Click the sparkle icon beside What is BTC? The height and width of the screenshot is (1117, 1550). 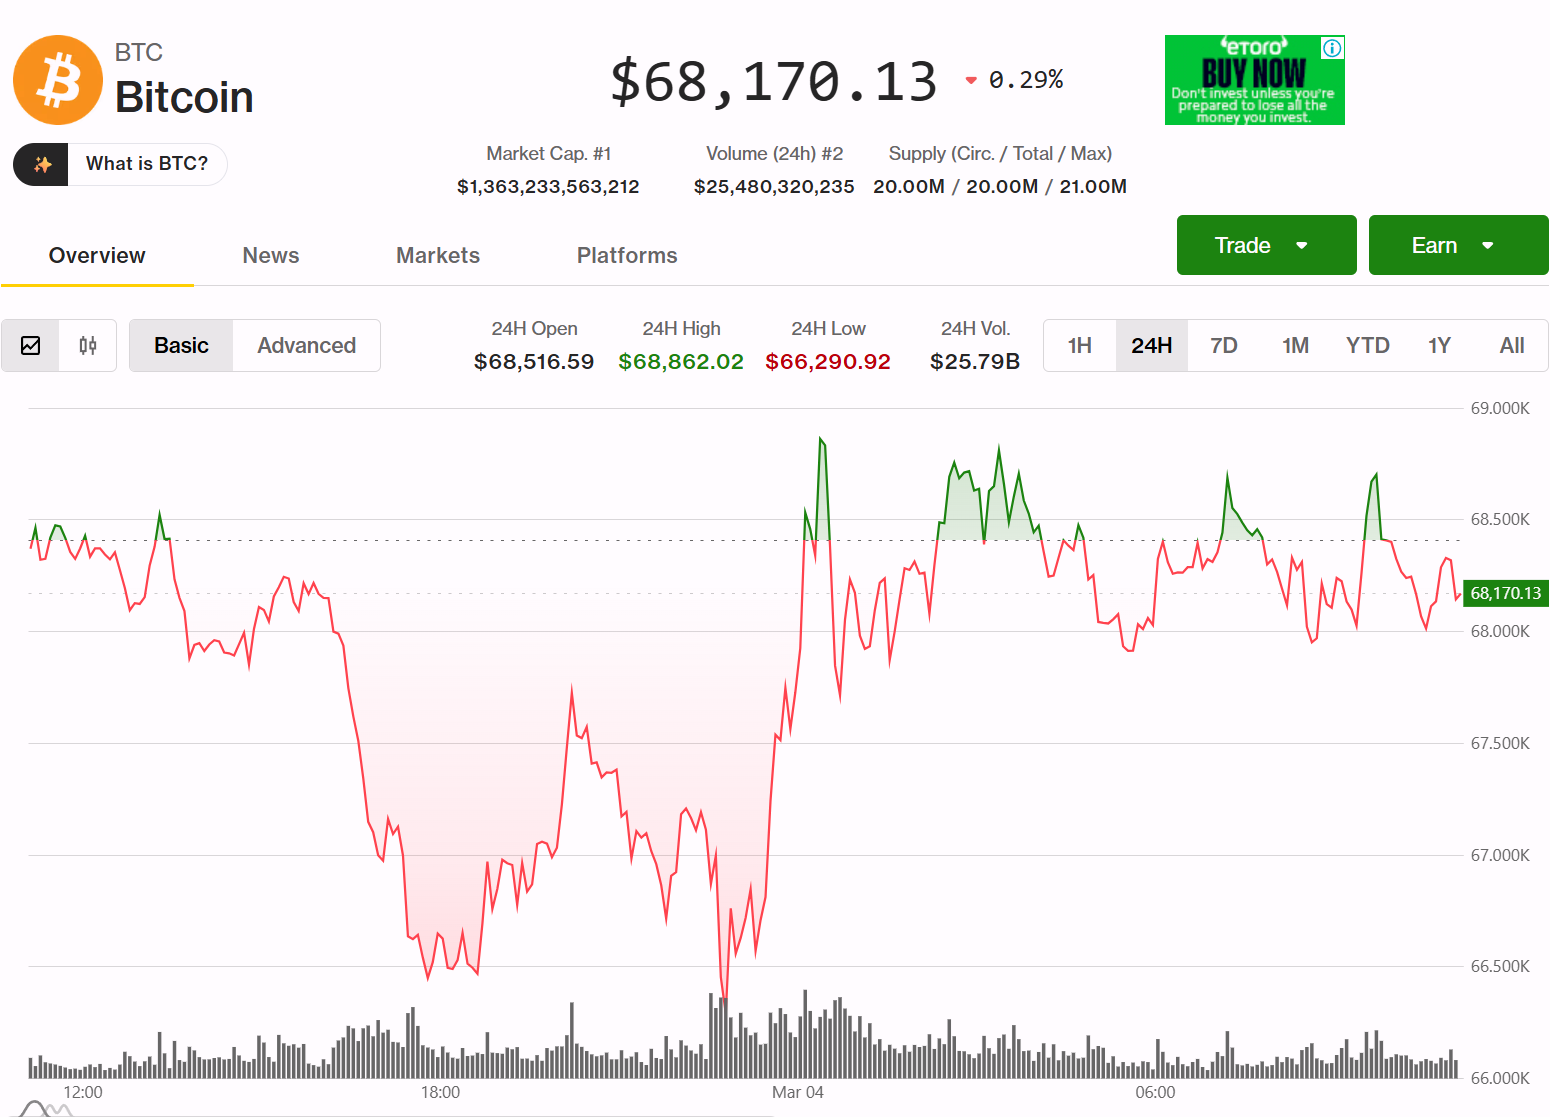pos(40,164)
